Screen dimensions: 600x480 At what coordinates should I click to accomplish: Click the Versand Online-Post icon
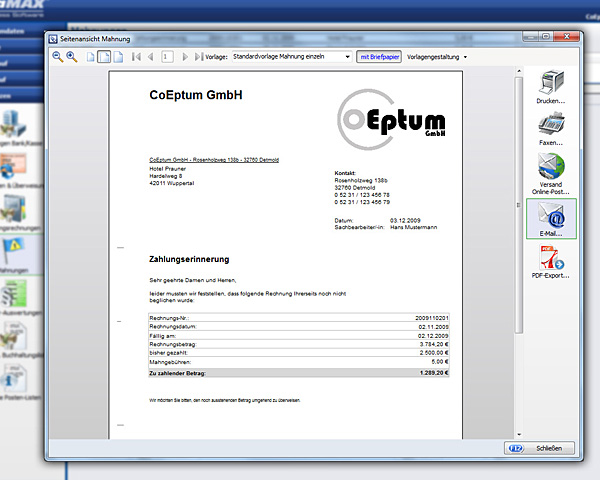tap(551, 166)
